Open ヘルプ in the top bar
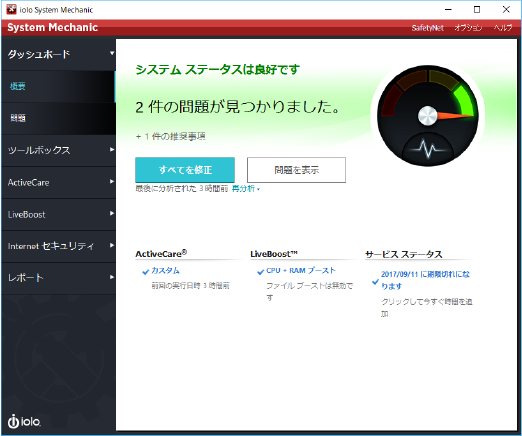 pos(503,28)
